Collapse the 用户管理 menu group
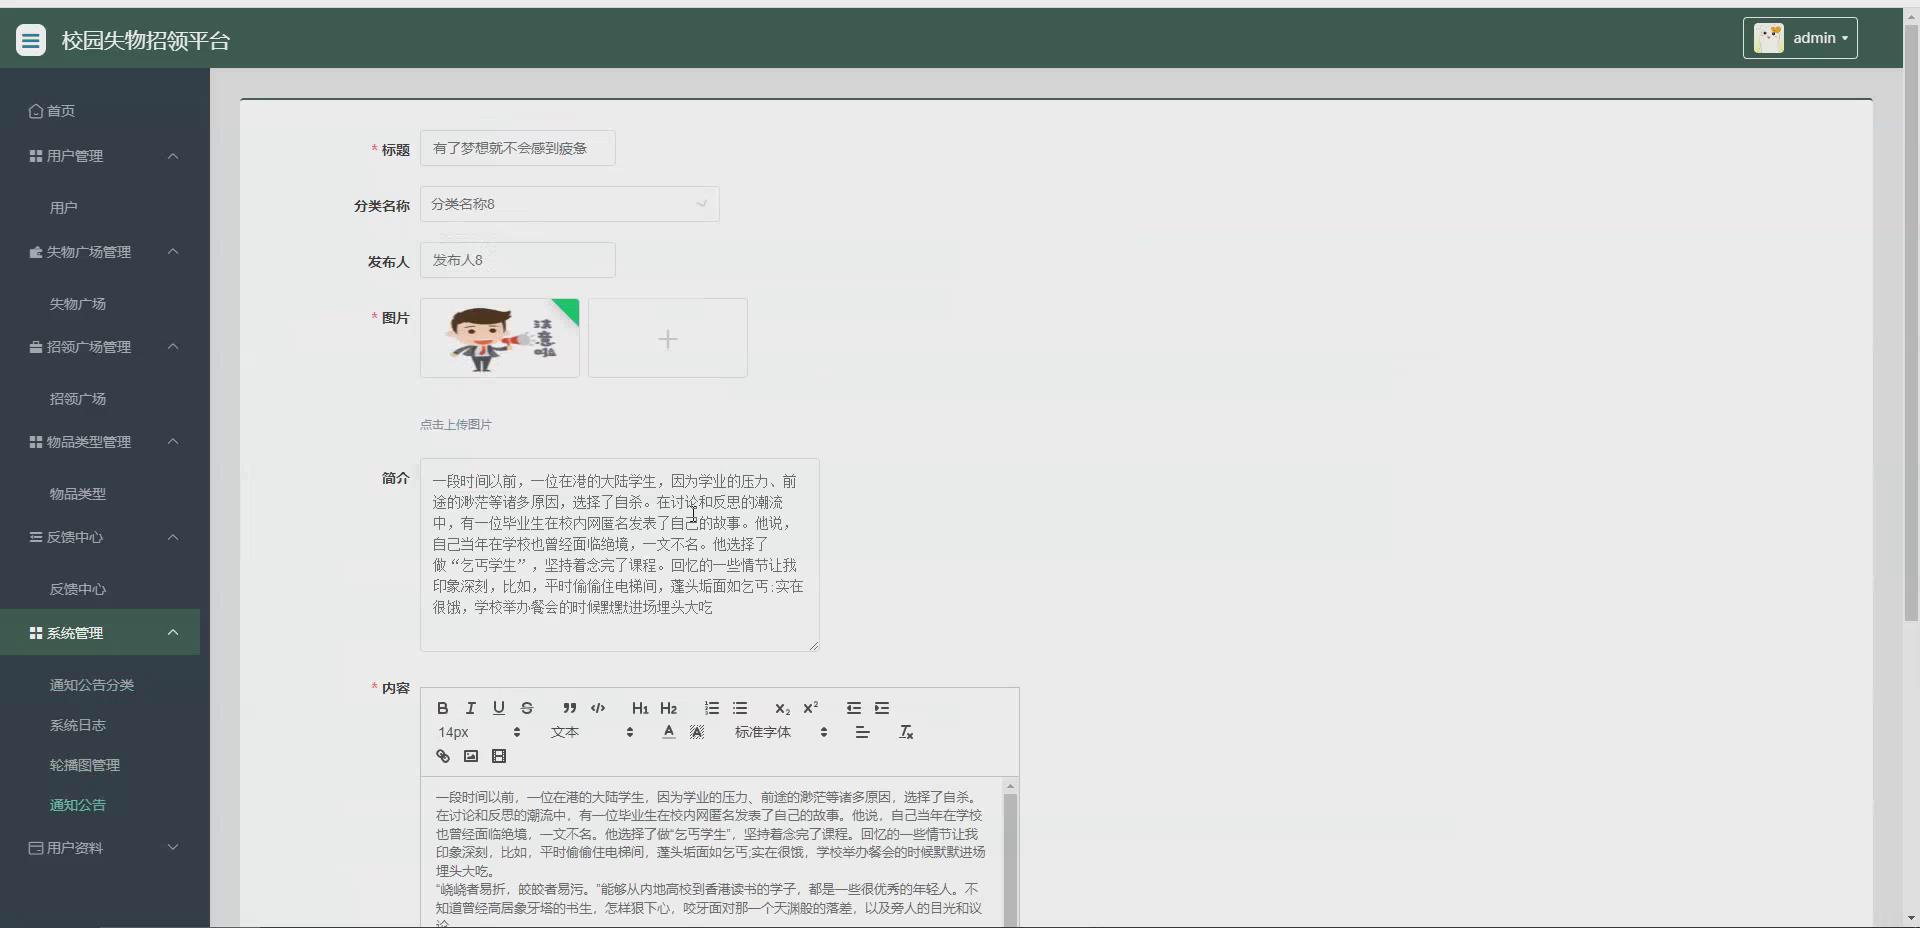Viewport: 1920px width, 928px height. click(x=100, y=156)
